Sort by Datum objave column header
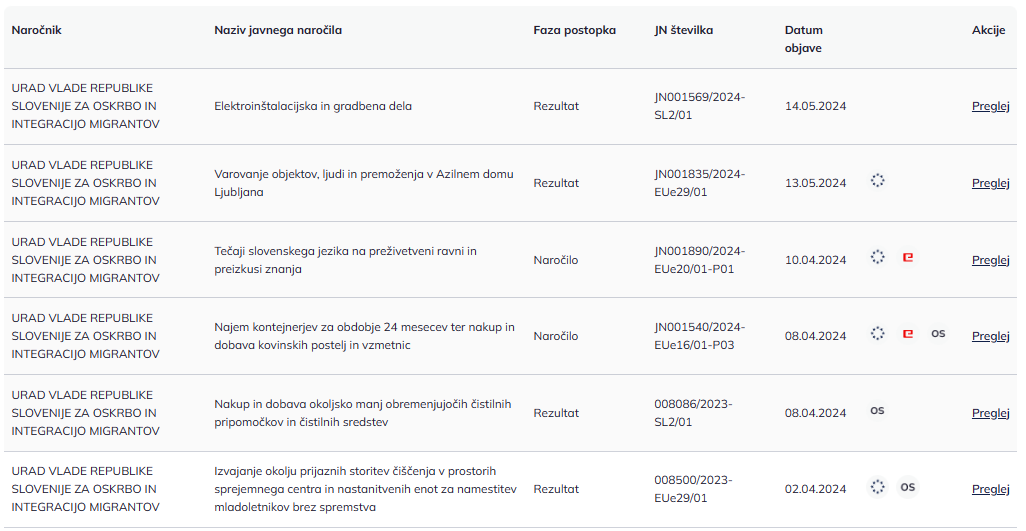This screenshot has width=1026, height=531. point(804,39)
